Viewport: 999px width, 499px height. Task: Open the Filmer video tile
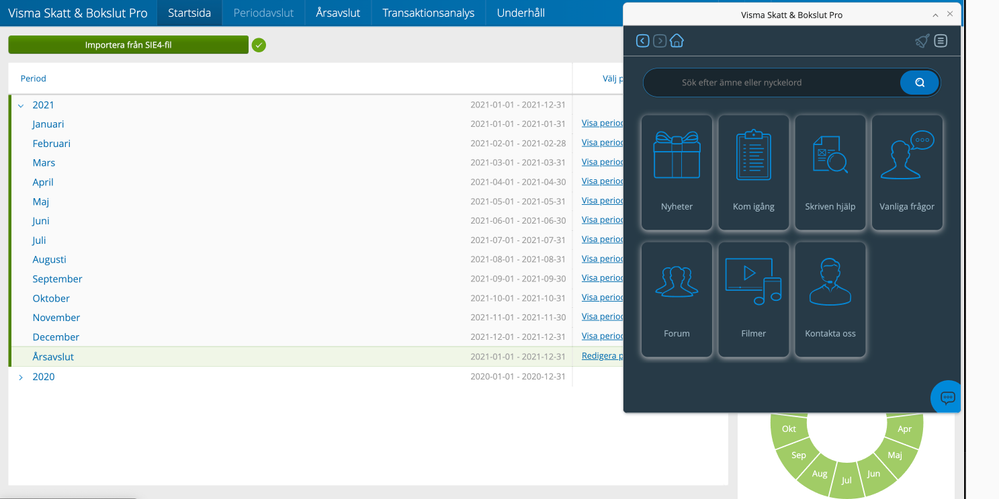pyautogui.click(x=753, y=298)
